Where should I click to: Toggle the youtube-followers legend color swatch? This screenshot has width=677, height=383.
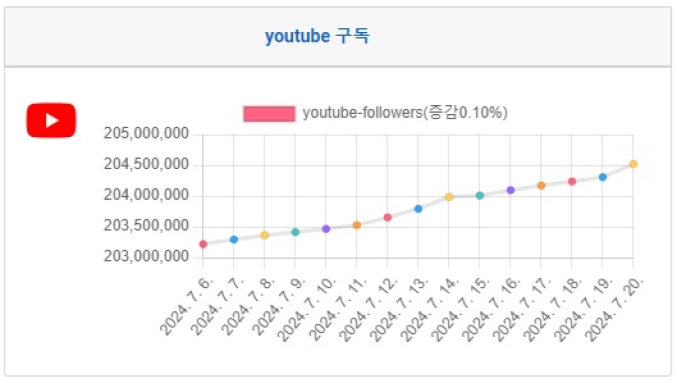point(269,114)
